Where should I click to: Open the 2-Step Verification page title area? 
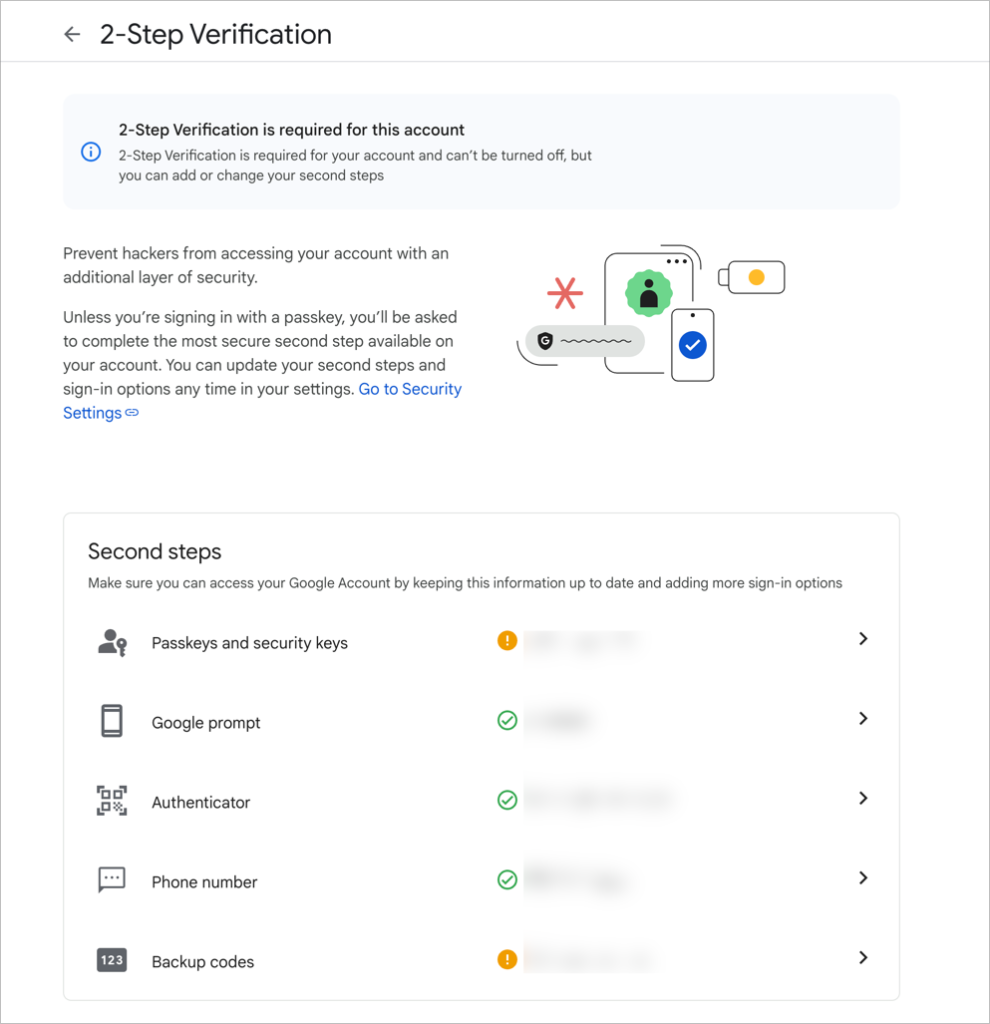(x=214, y=33)
